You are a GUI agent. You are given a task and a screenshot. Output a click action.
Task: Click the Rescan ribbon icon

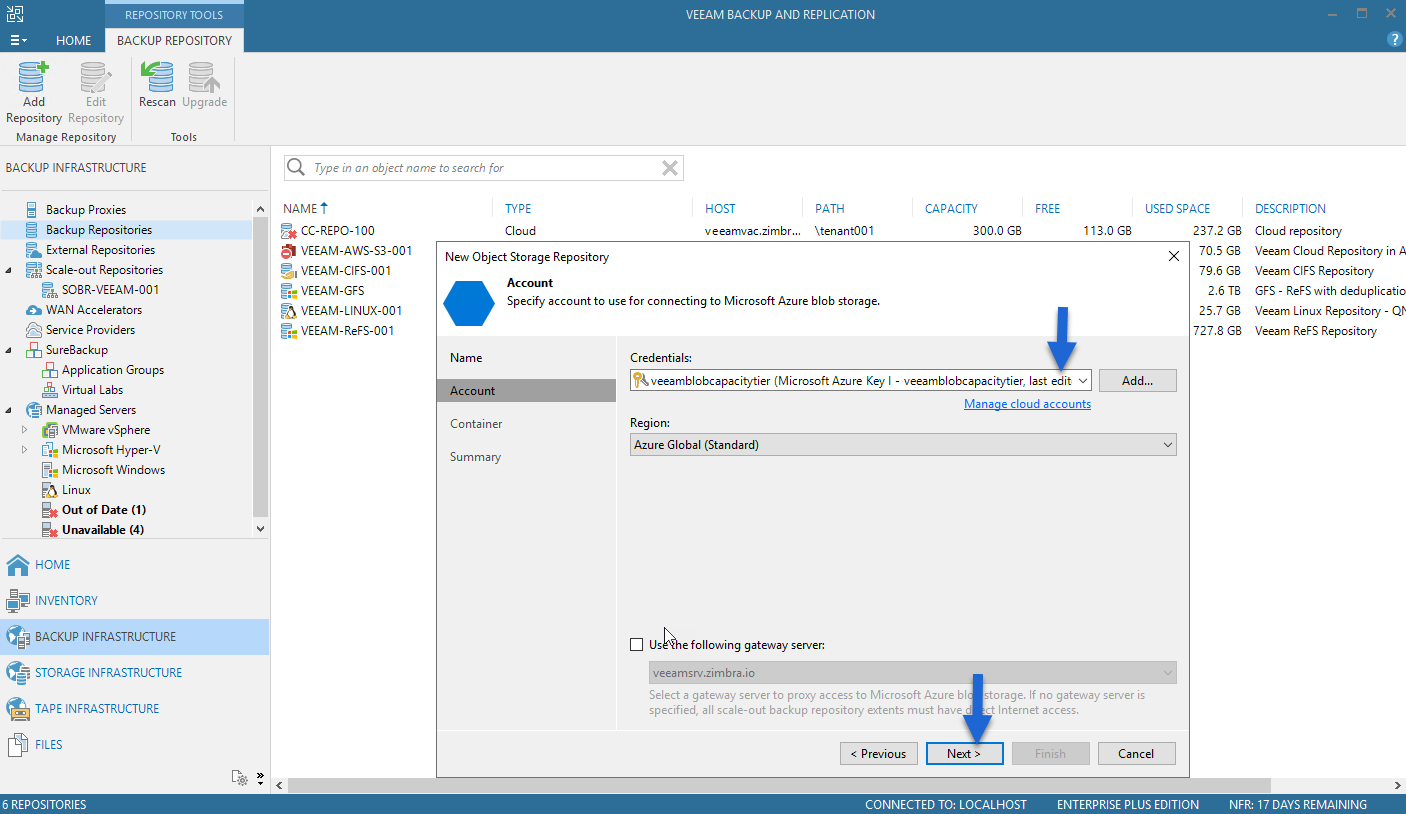[x=157, y=86]
